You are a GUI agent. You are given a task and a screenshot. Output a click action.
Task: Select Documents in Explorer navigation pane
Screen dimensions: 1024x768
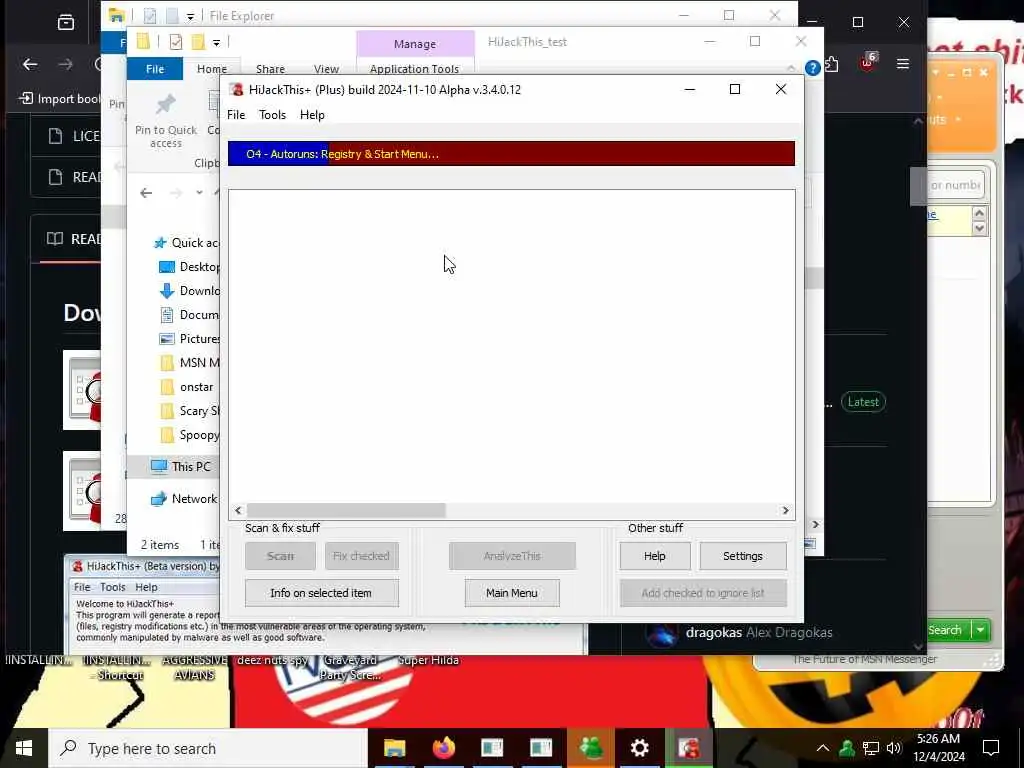pos(189,315)
